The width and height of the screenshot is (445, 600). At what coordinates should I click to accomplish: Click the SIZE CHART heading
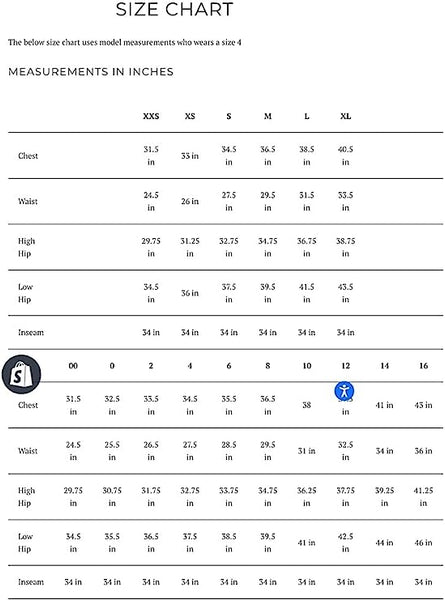[x=174, y=9]
